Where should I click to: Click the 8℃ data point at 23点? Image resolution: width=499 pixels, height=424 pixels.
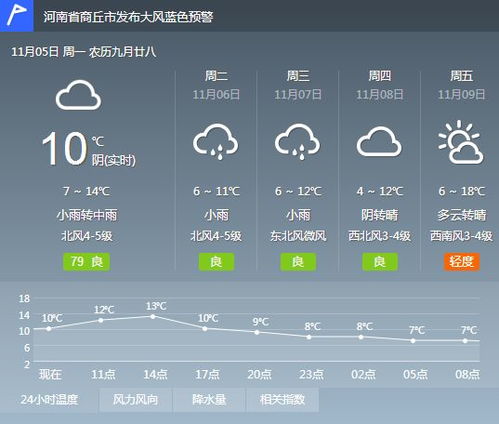coord(309,337)
